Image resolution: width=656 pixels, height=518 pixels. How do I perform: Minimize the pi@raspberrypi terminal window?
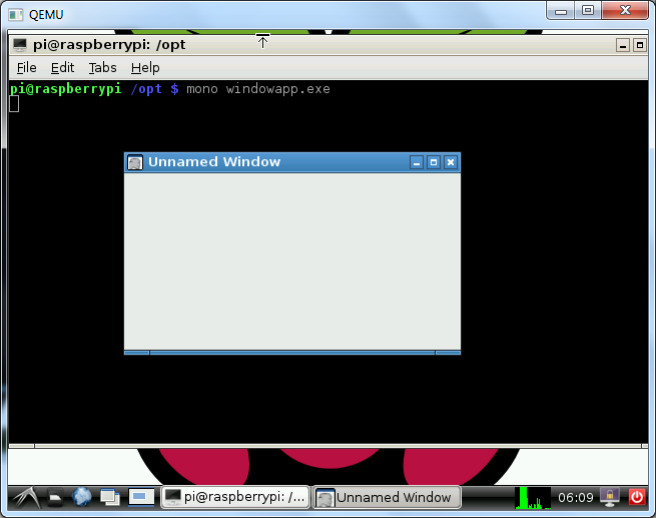click(x=623, y=45)
